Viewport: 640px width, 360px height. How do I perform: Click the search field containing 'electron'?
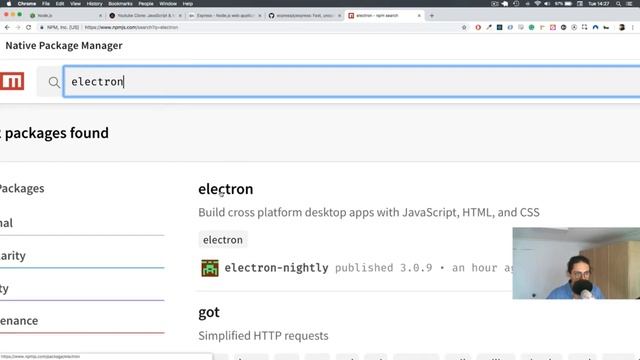[x=351, y=82]
